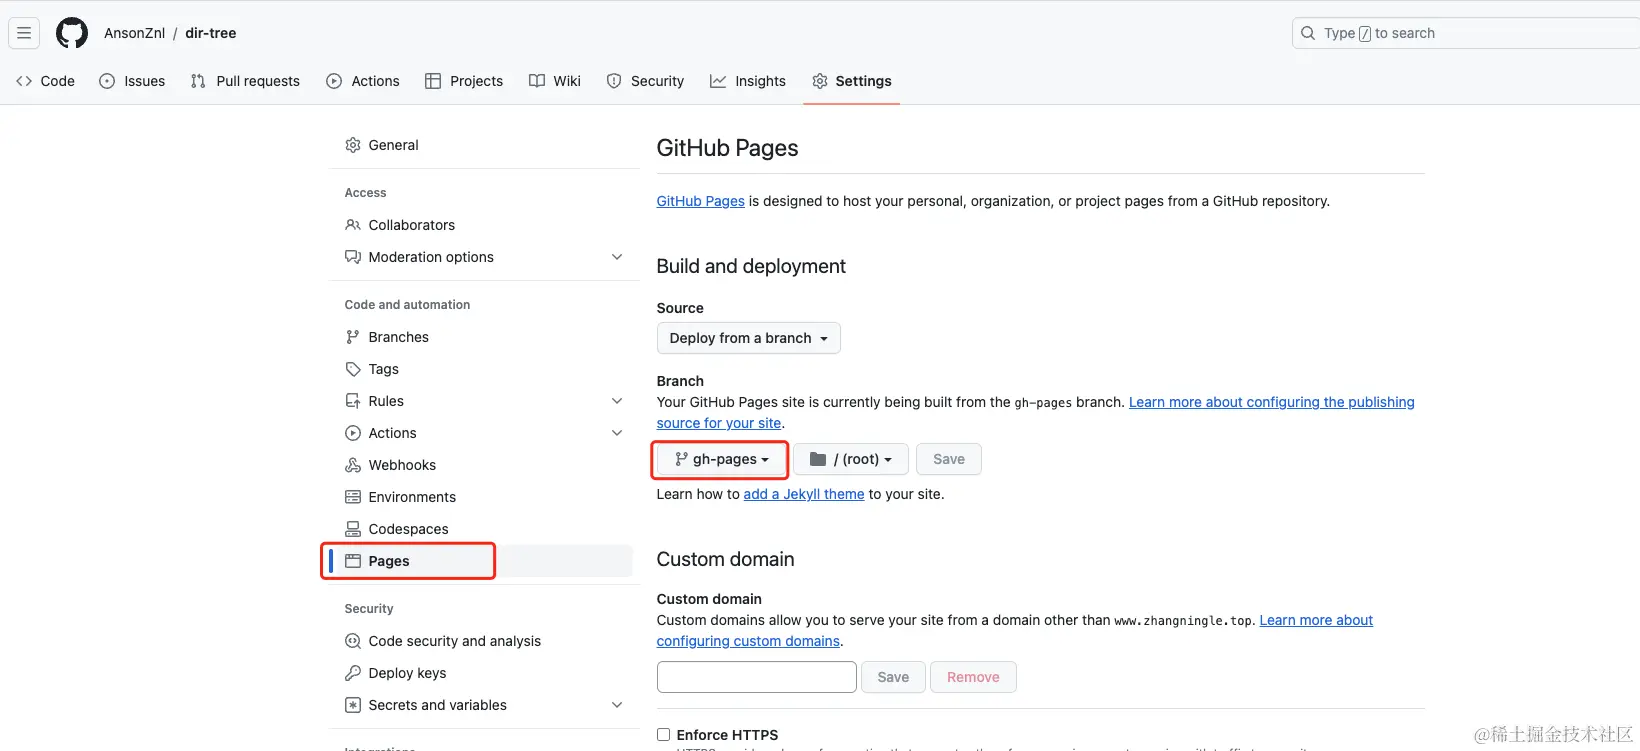Open Code security and analysis settings
Screen dimensions: 1640x751
(x=484, y=641)
